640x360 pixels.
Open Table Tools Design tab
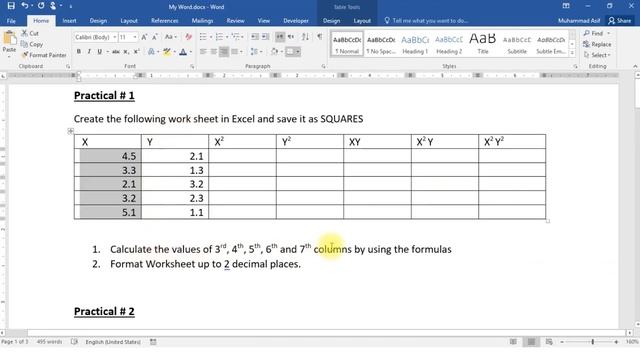[331, 21]
